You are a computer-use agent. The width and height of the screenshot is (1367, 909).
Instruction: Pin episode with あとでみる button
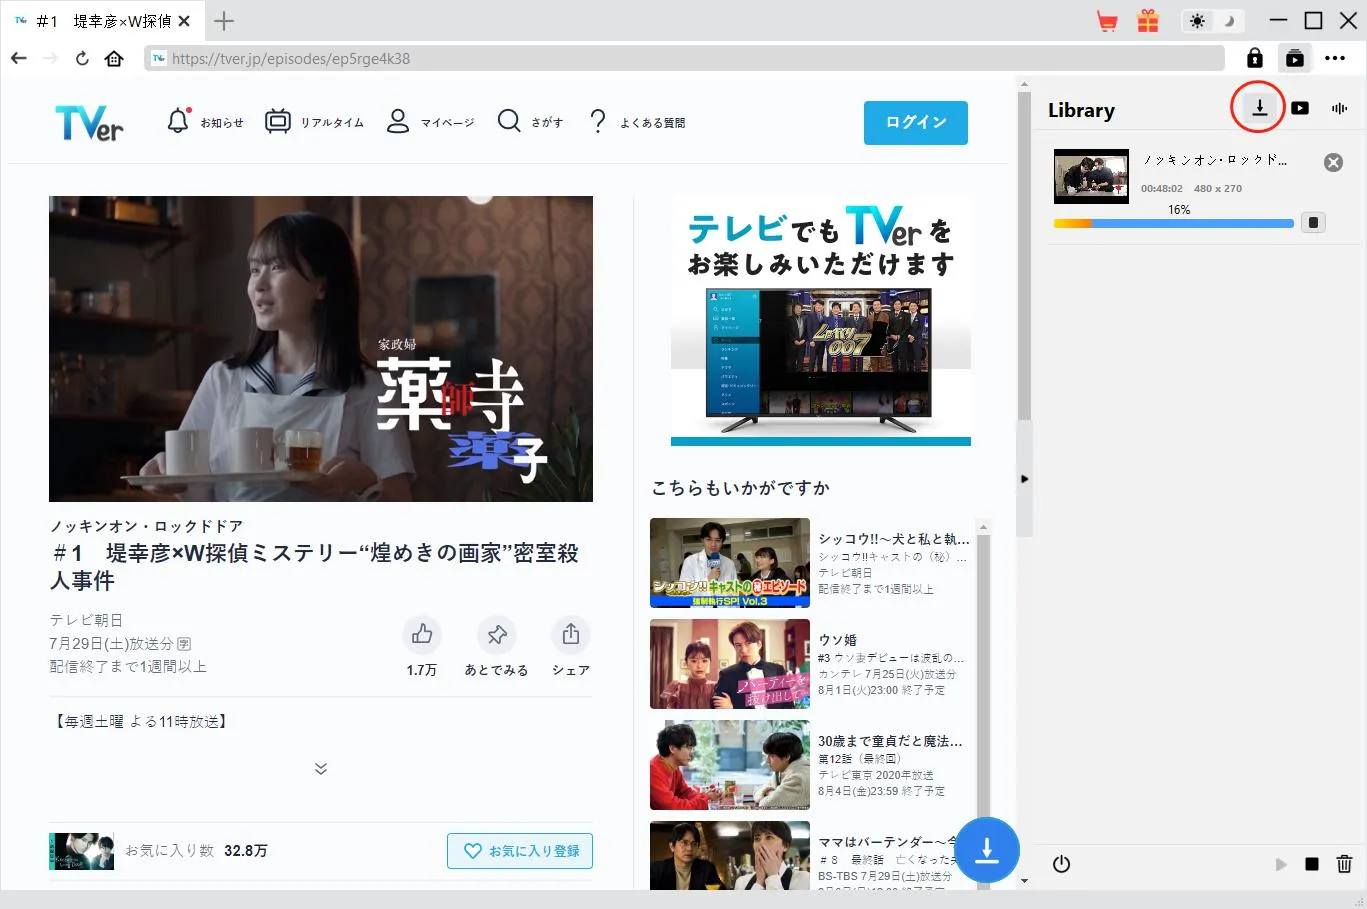496,634
